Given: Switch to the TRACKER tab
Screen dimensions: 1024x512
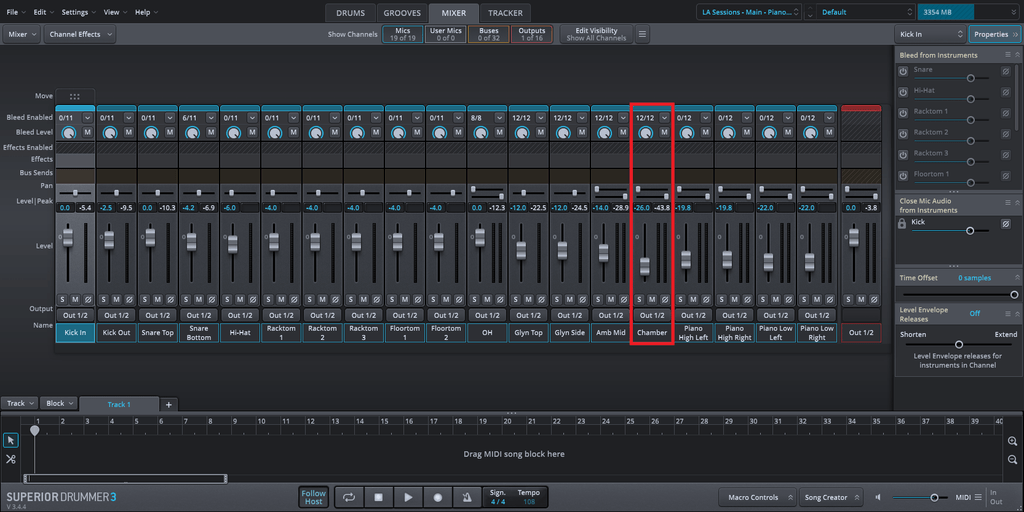Looking at the screenshot, I should tap(505, 13).
